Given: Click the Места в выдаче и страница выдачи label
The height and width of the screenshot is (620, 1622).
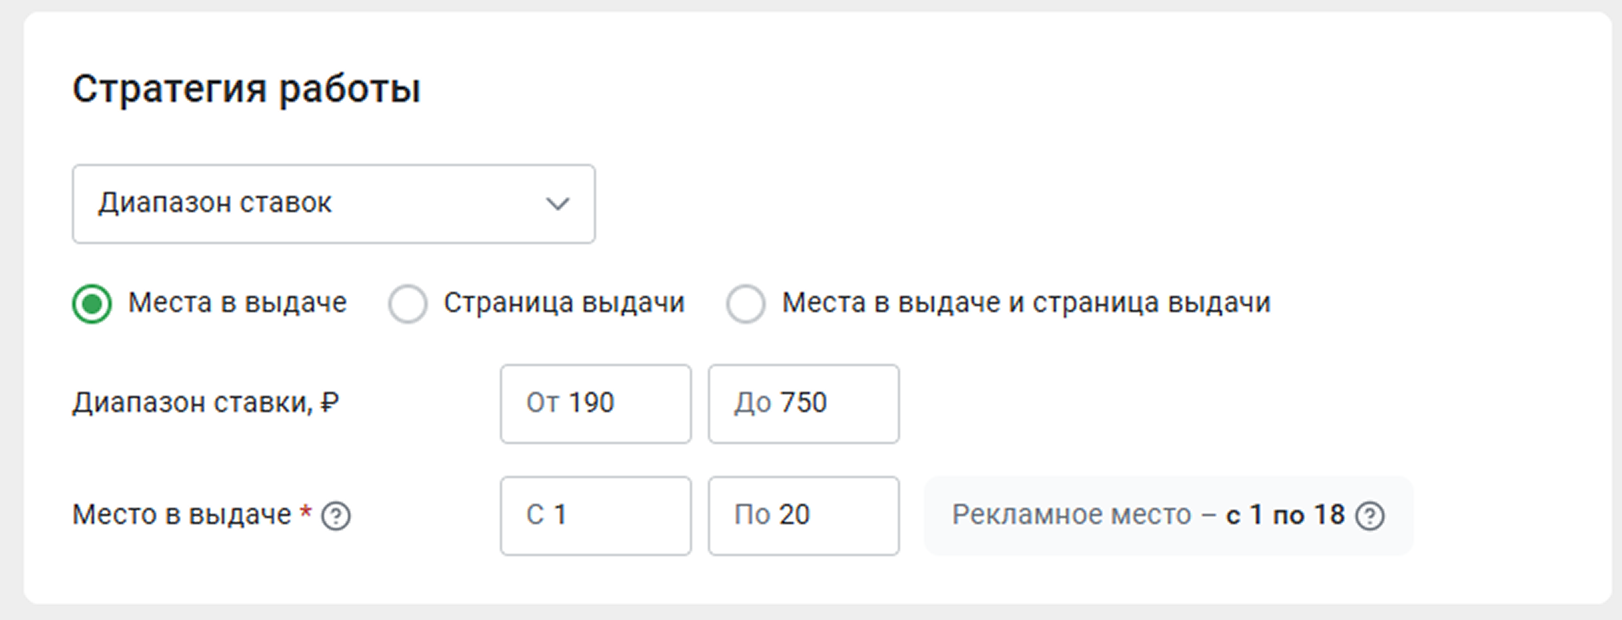Looking at the screenshot, I should pyautogui.click(x=1026, y=303).
